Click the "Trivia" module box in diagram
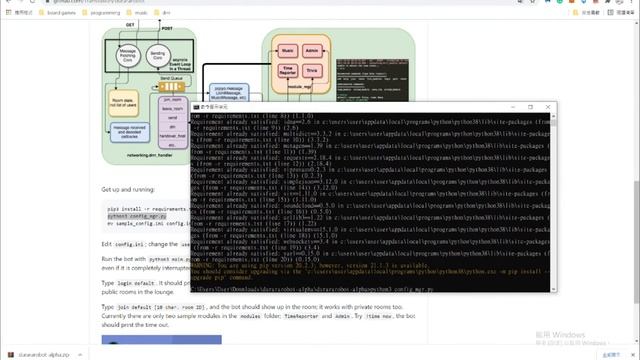 click(312, 71)
